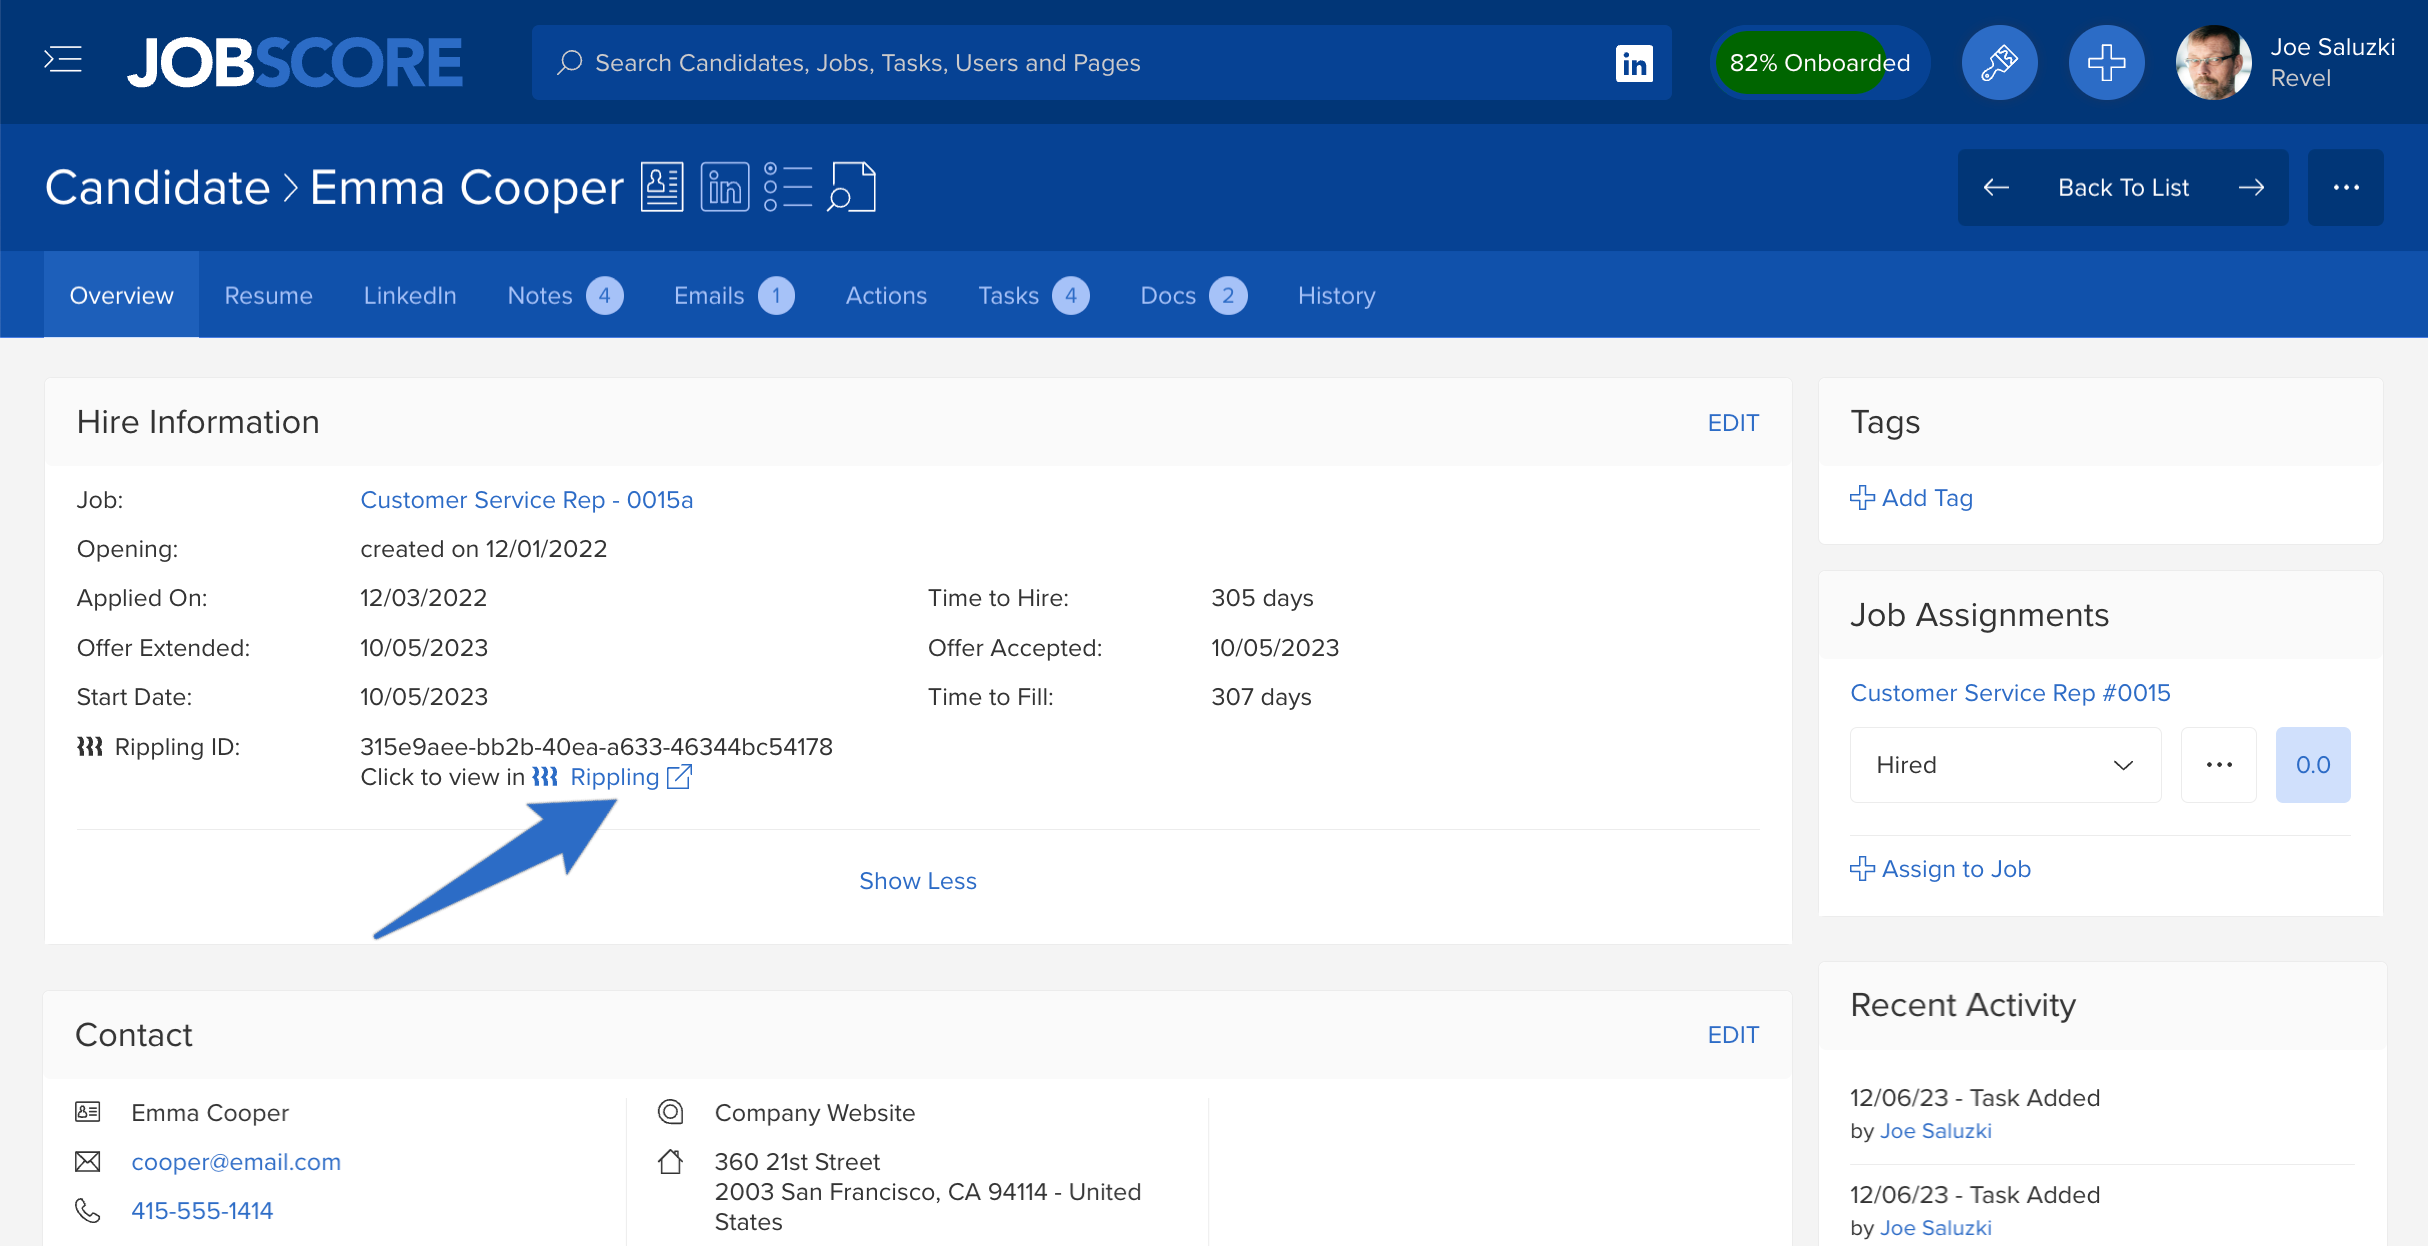Go to previous candidate with left arrow
This screenshot has width=2428, height=1246.
point(1996,188)
